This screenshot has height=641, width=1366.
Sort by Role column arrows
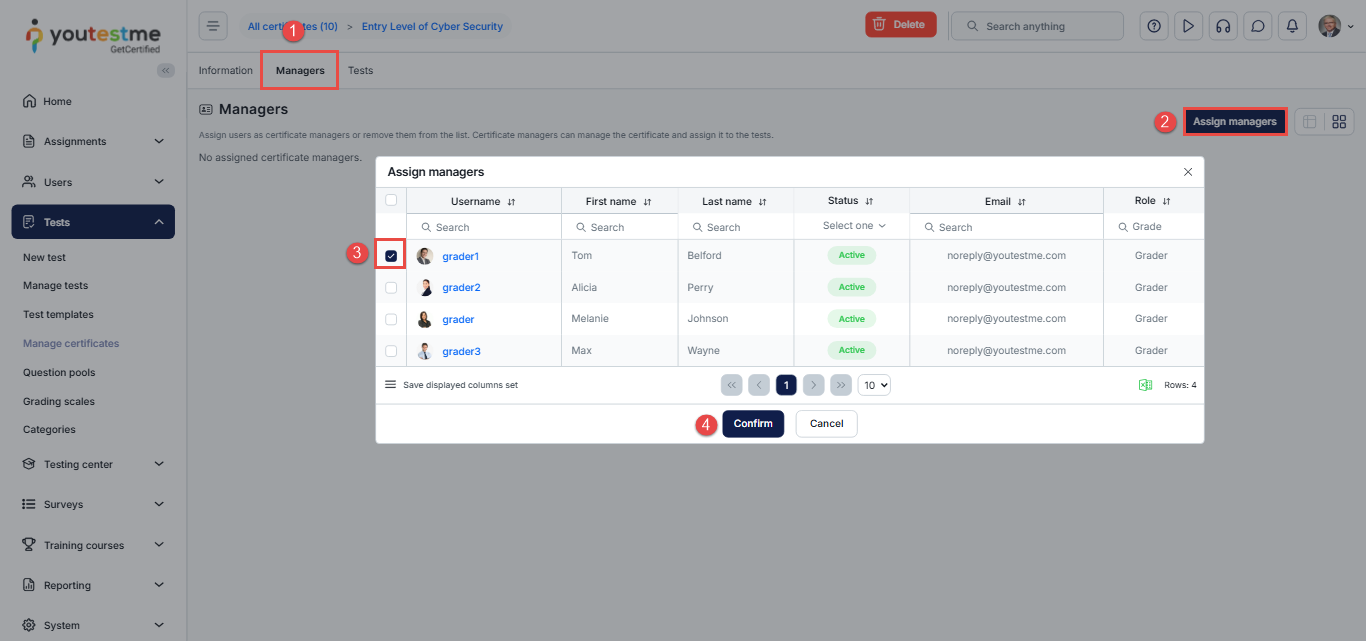click(1166, 201)
